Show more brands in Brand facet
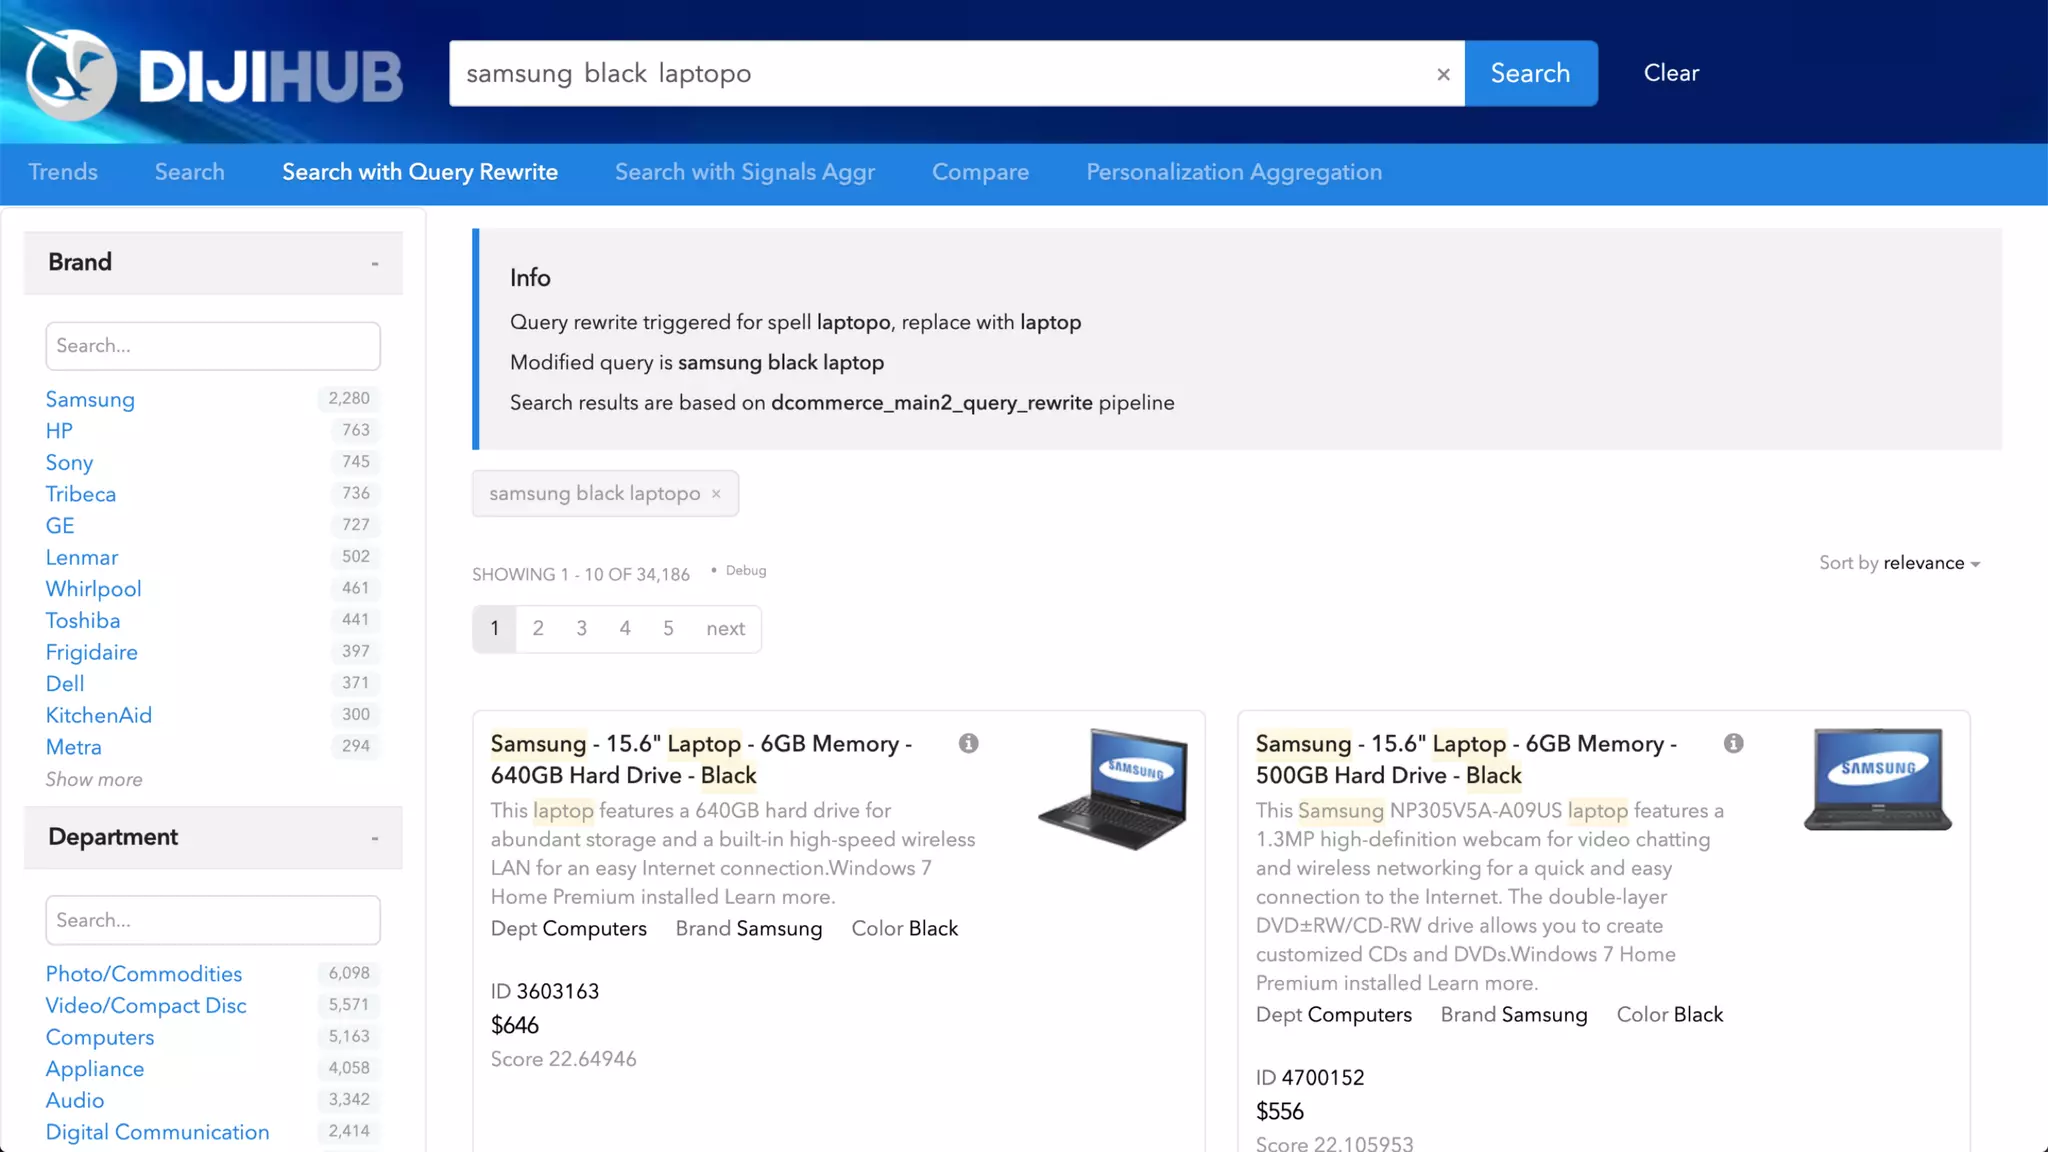 pyautogui.click(x=94, y=779)
